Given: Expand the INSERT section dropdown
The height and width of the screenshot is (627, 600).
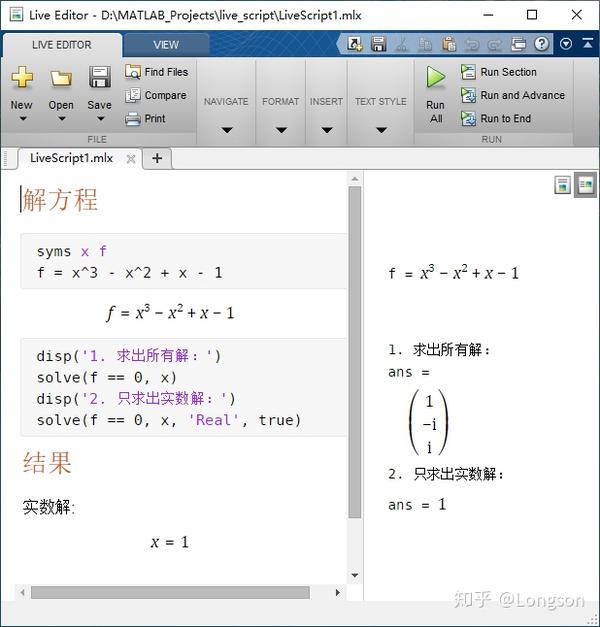Looking at the screenshot, I should (327, 130).
